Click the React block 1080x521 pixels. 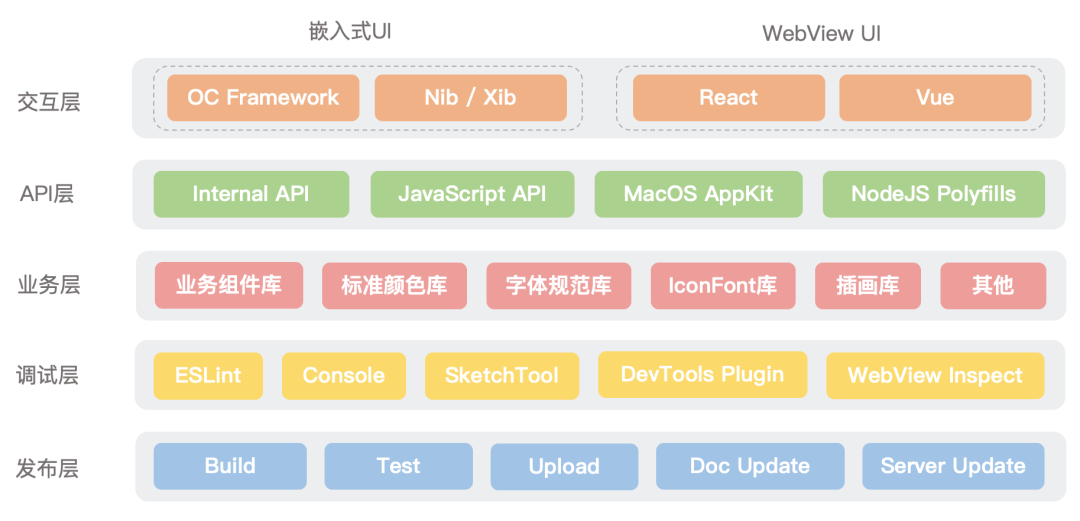[729, 98]
